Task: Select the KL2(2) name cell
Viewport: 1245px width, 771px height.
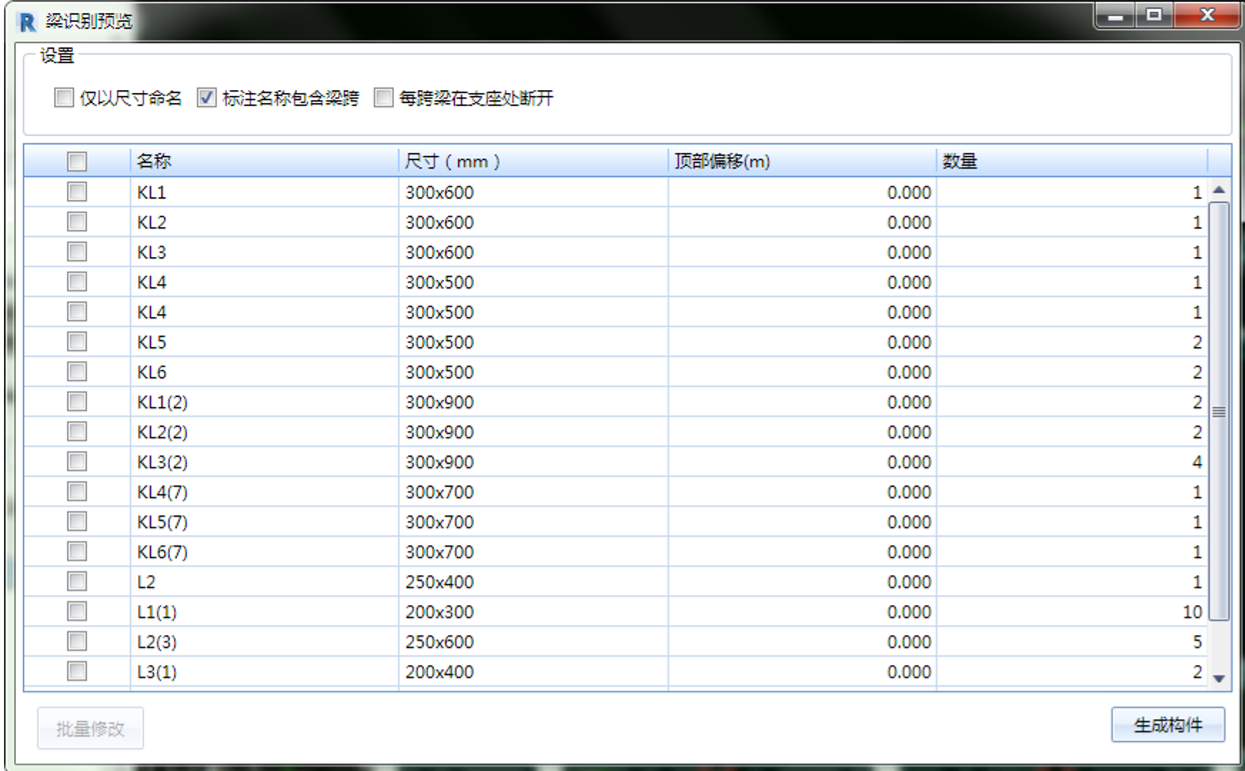Action: [x=264, y=432]
